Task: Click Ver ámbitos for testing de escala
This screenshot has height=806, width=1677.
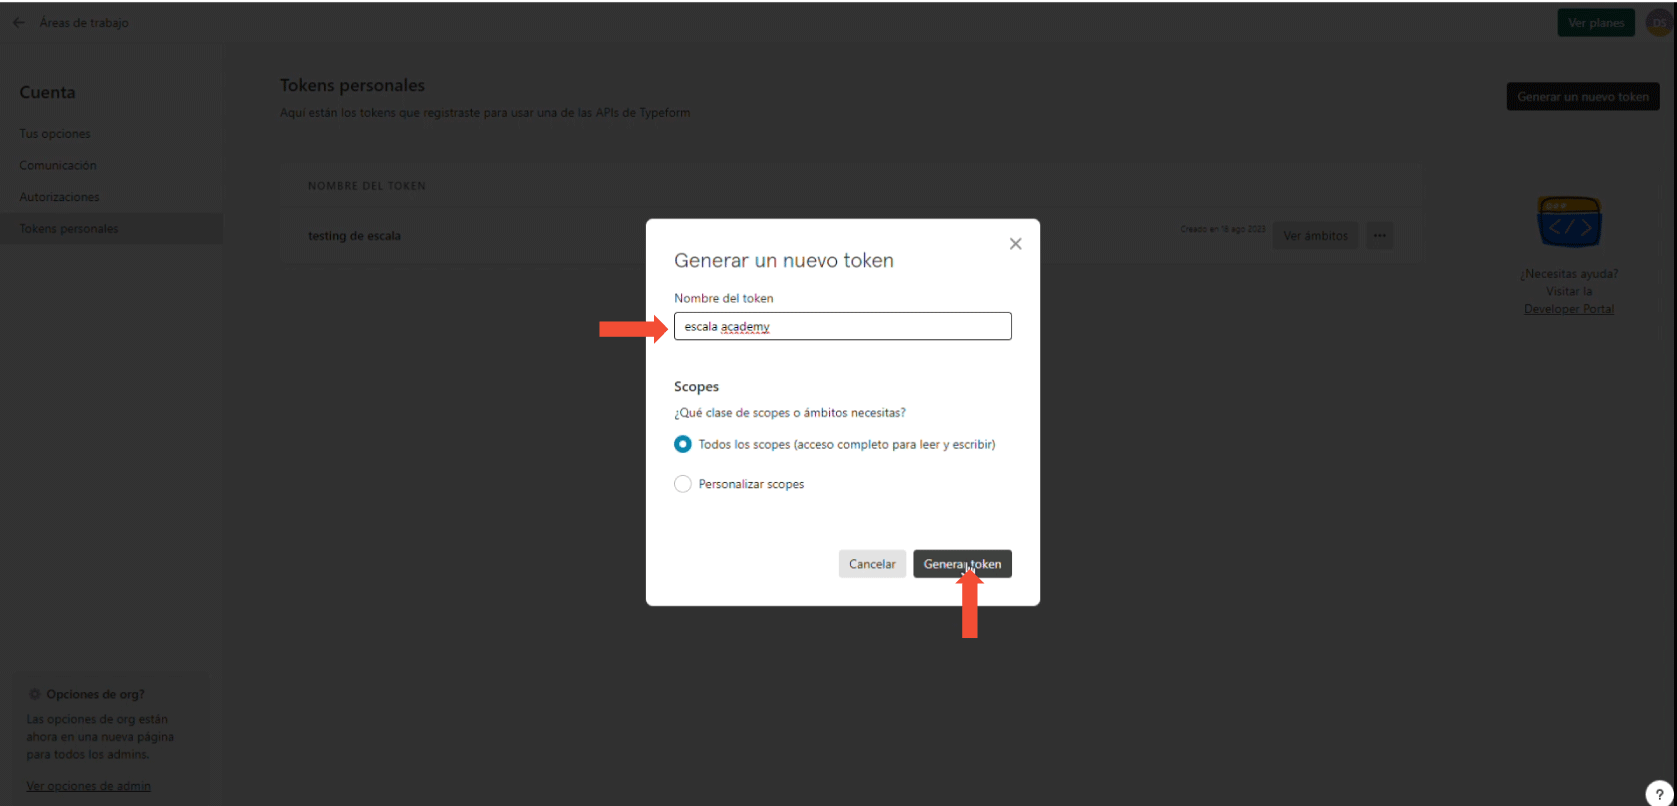Action: [1315, 236]
